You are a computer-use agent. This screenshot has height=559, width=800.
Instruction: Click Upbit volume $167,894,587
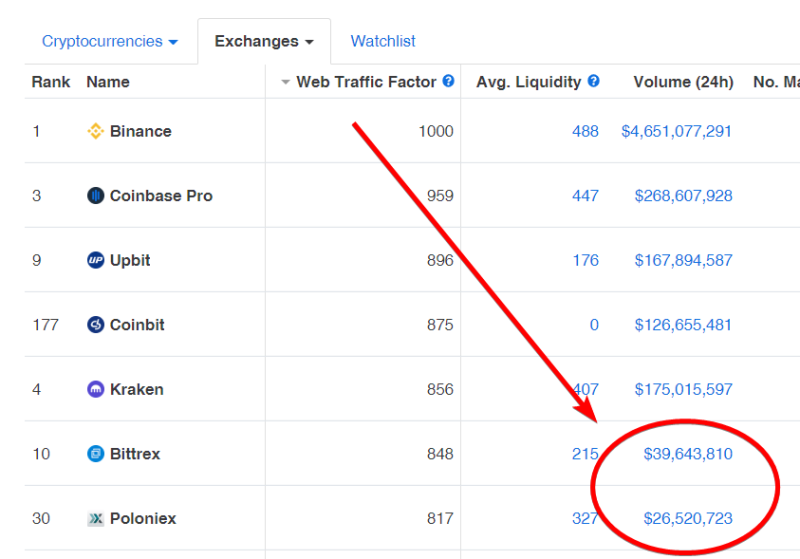683,261
